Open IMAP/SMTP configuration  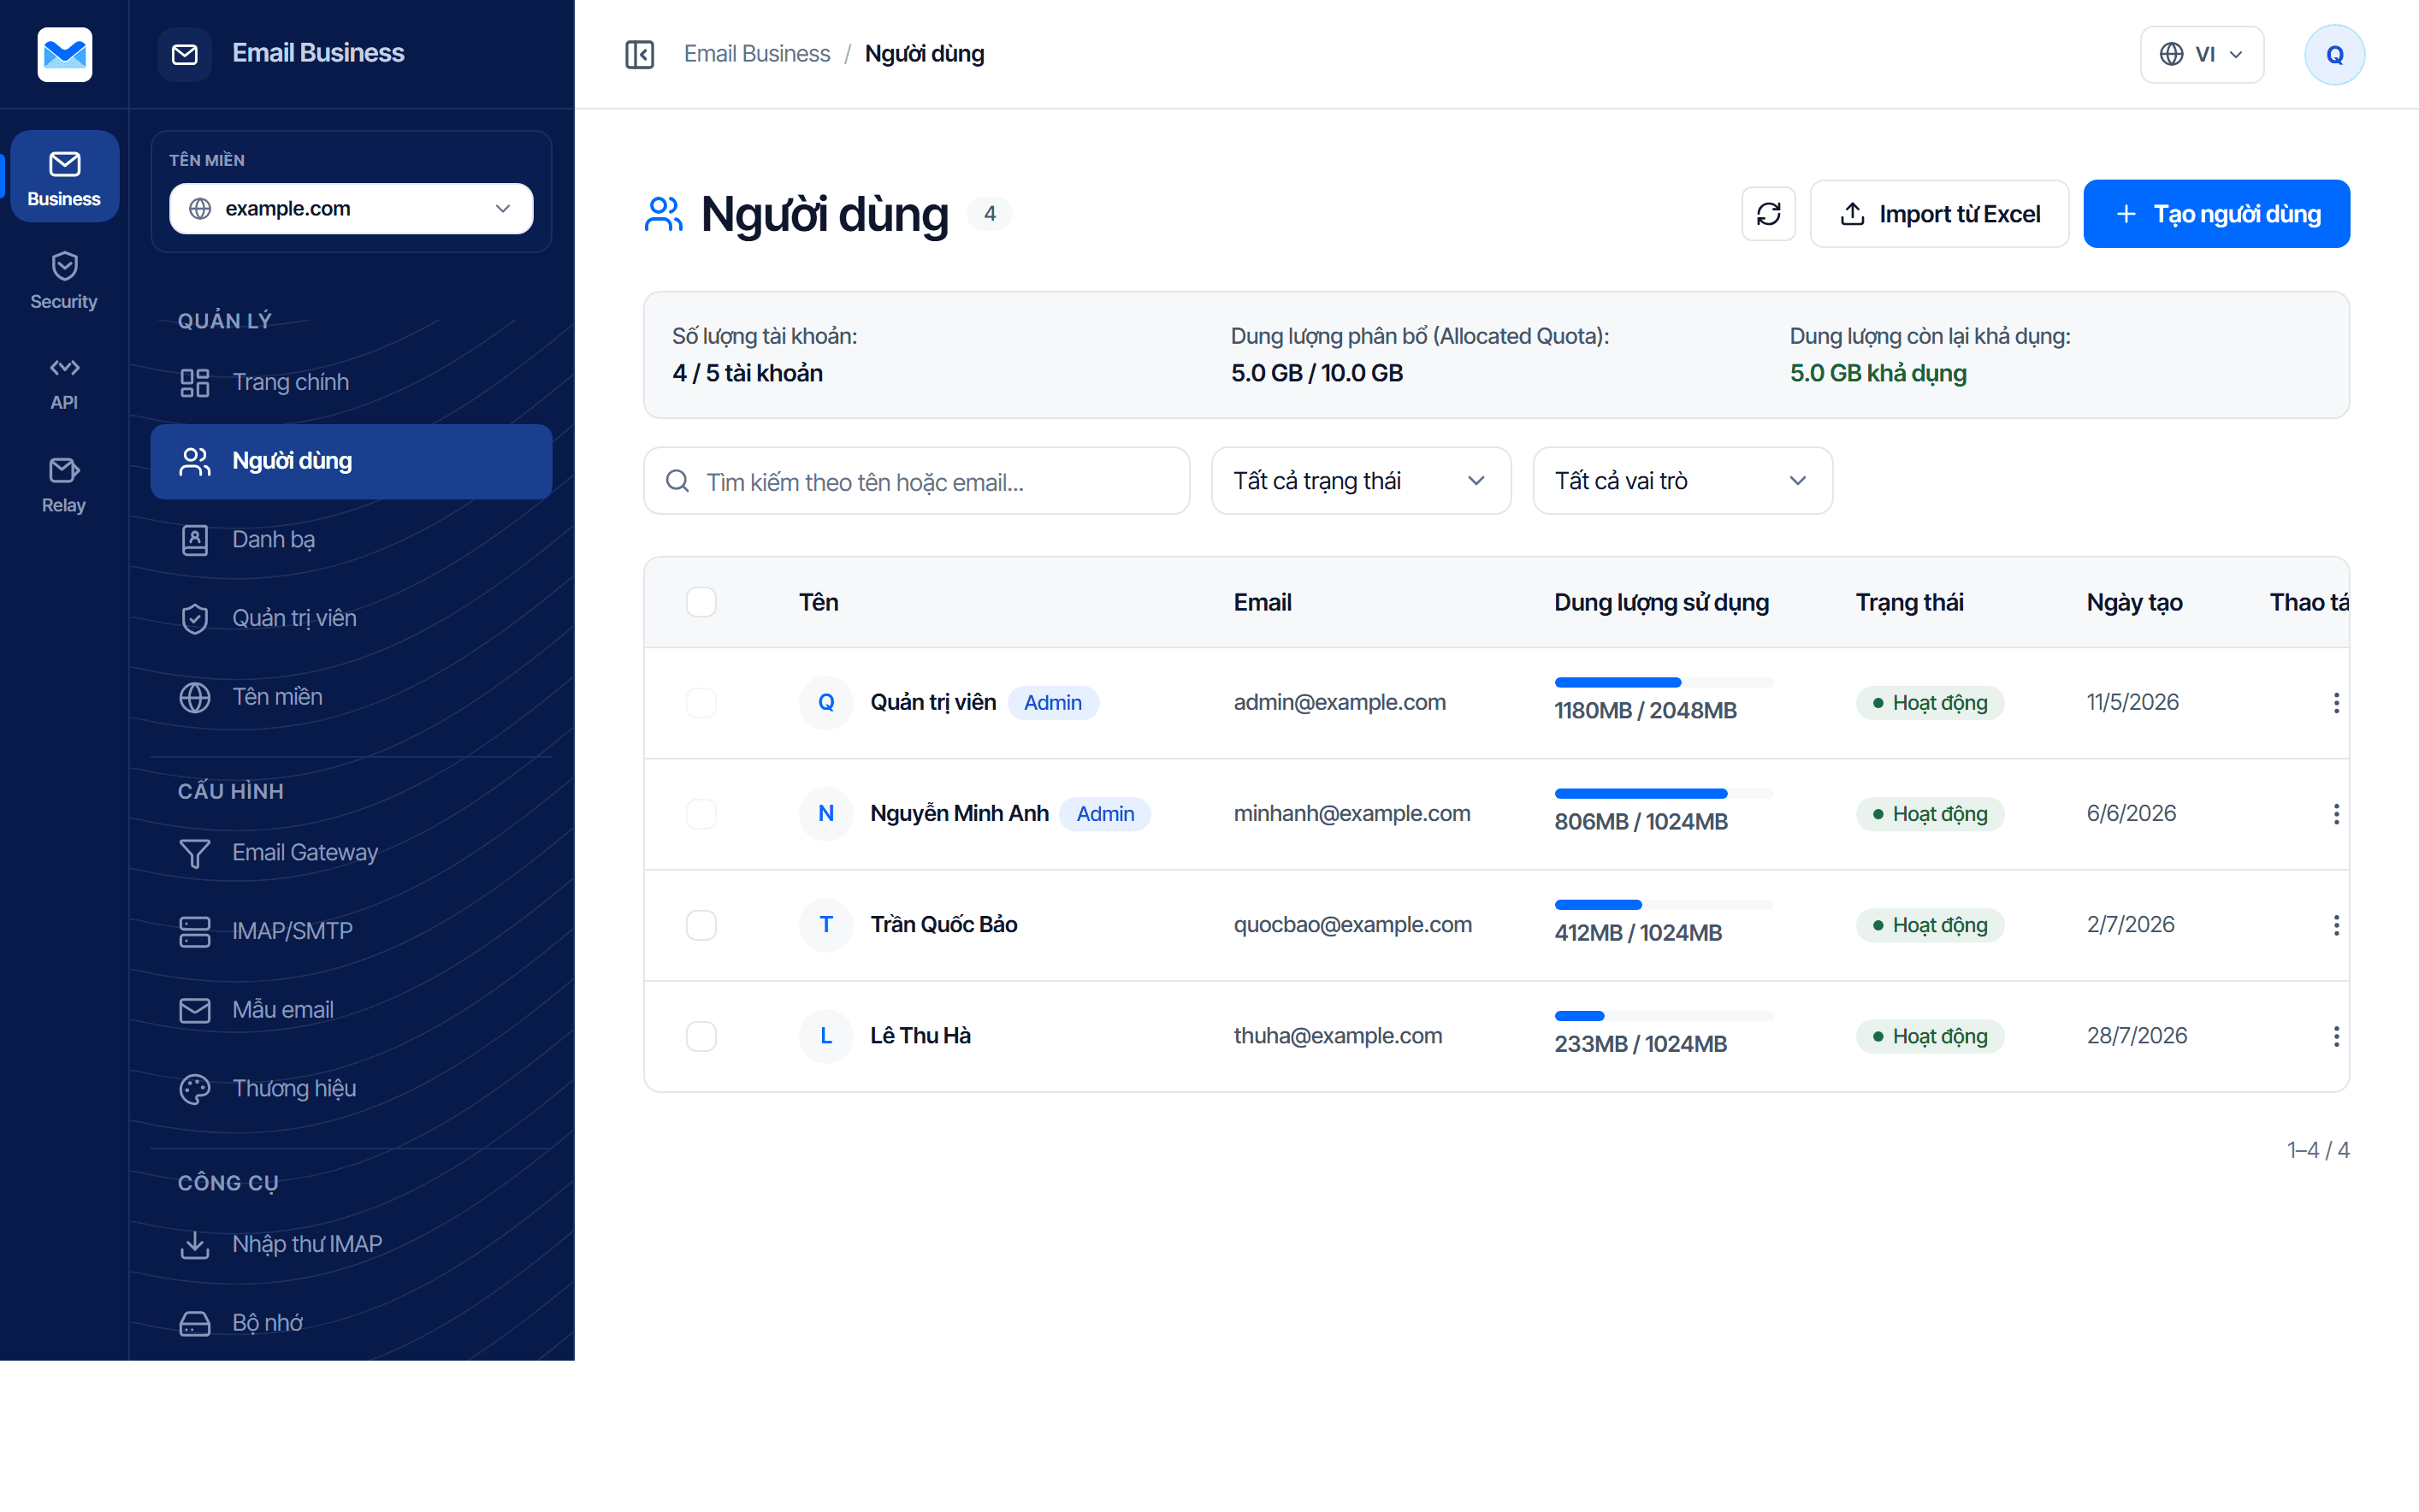[351, 931]
